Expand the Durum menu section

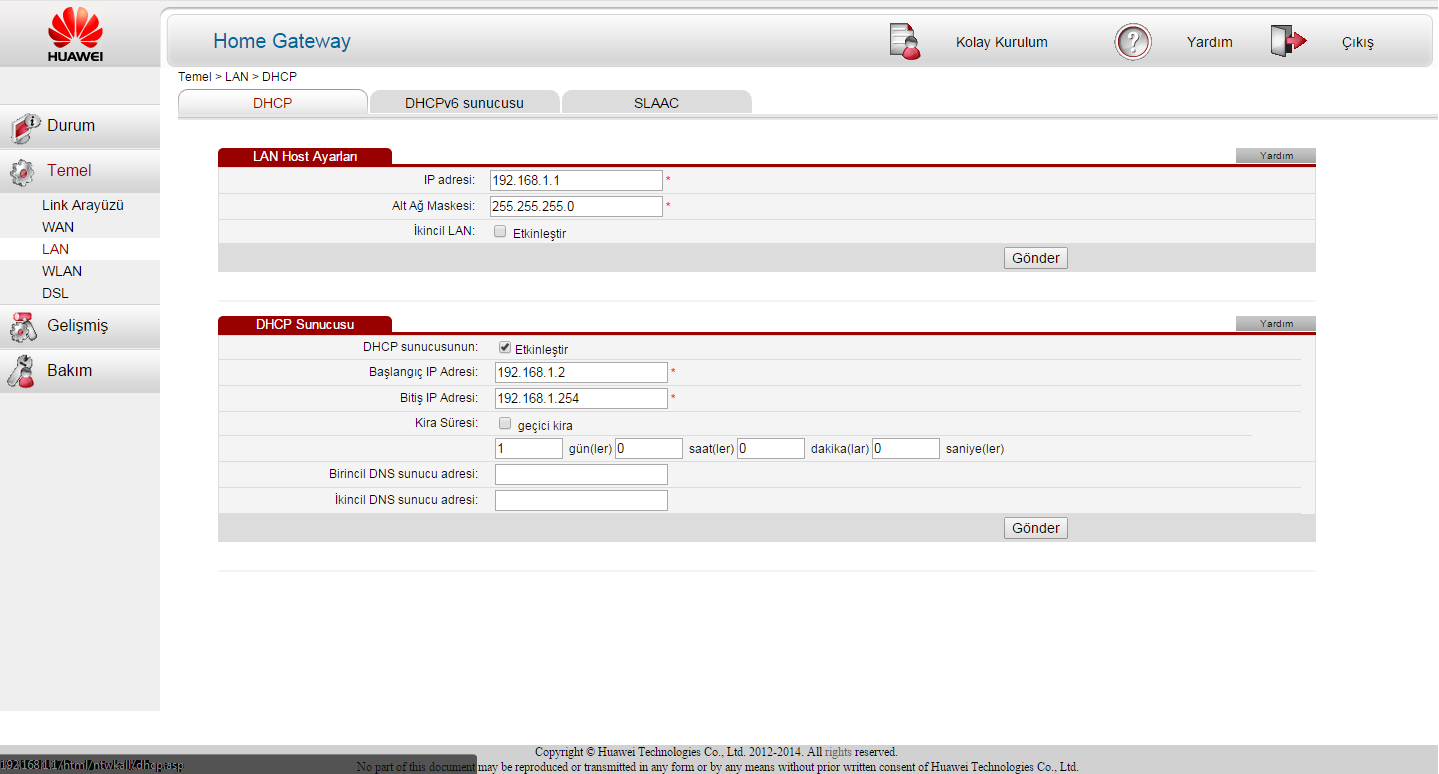pos(80,126)
